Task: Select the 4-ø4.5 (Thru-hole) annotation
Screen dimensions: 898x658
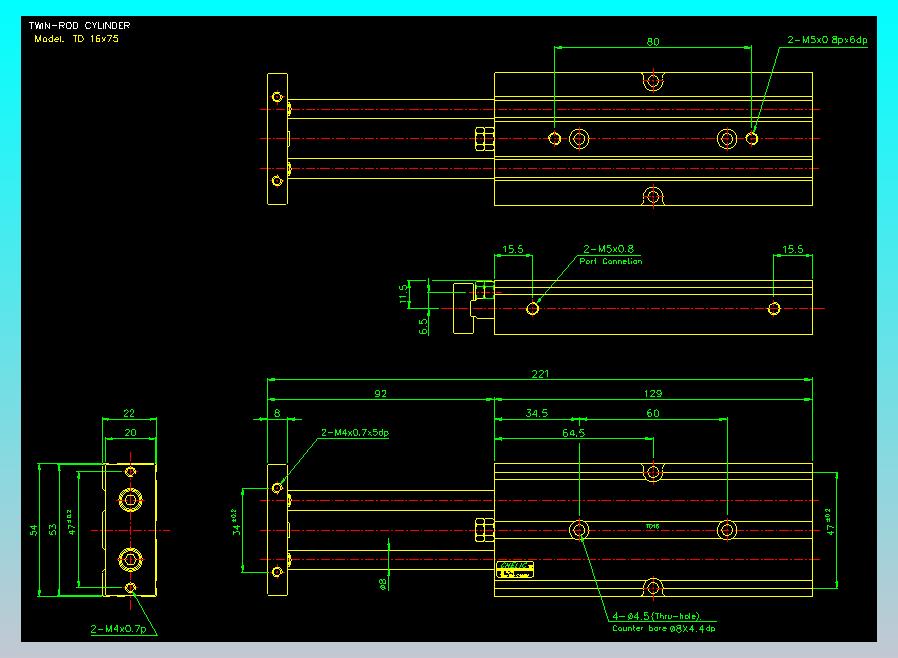Action: [x=655, y=616]
